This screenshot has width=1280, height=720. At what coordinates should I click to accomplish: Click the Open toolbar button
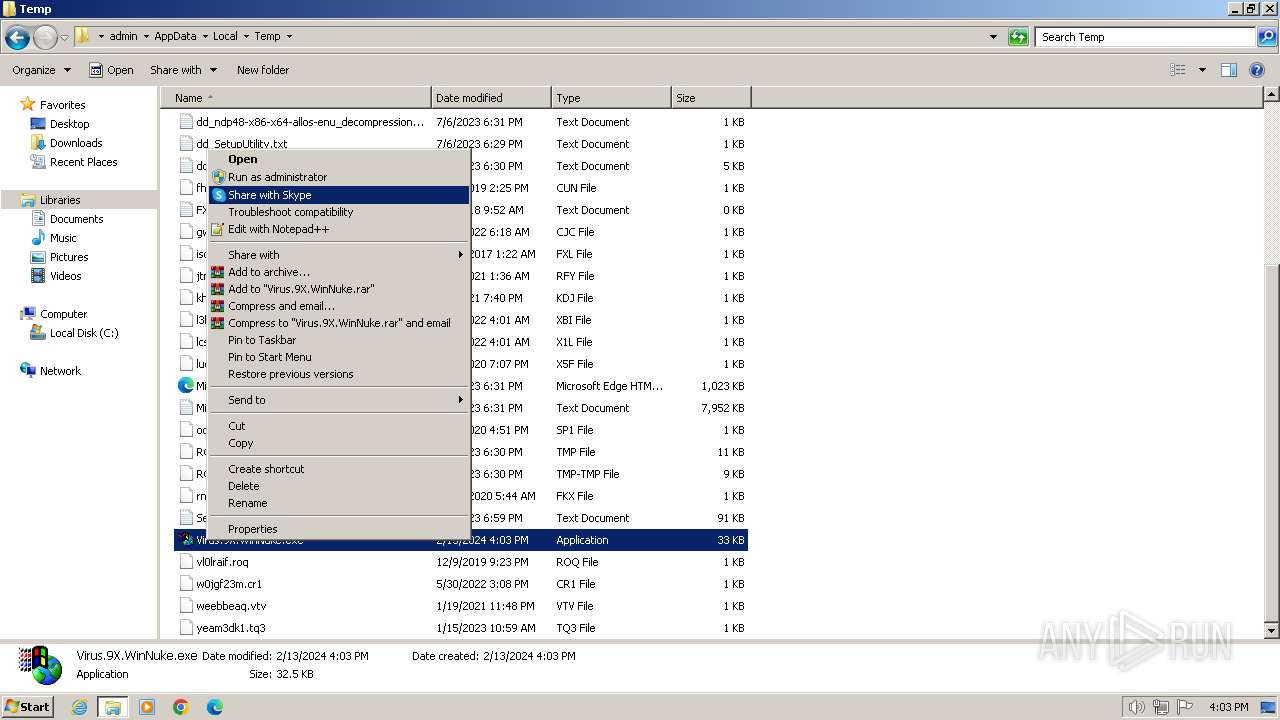[111, 70]
